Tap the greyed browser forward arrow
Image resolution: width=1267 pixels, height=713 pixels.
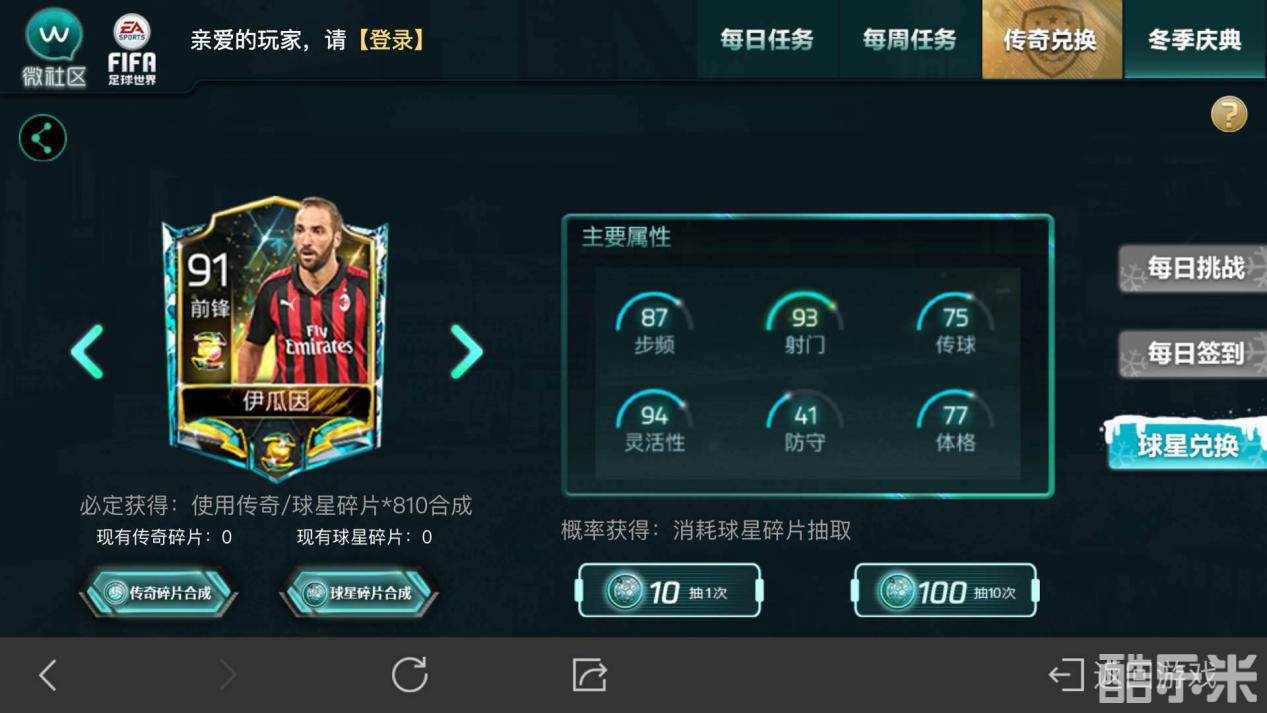coord(228,675)
